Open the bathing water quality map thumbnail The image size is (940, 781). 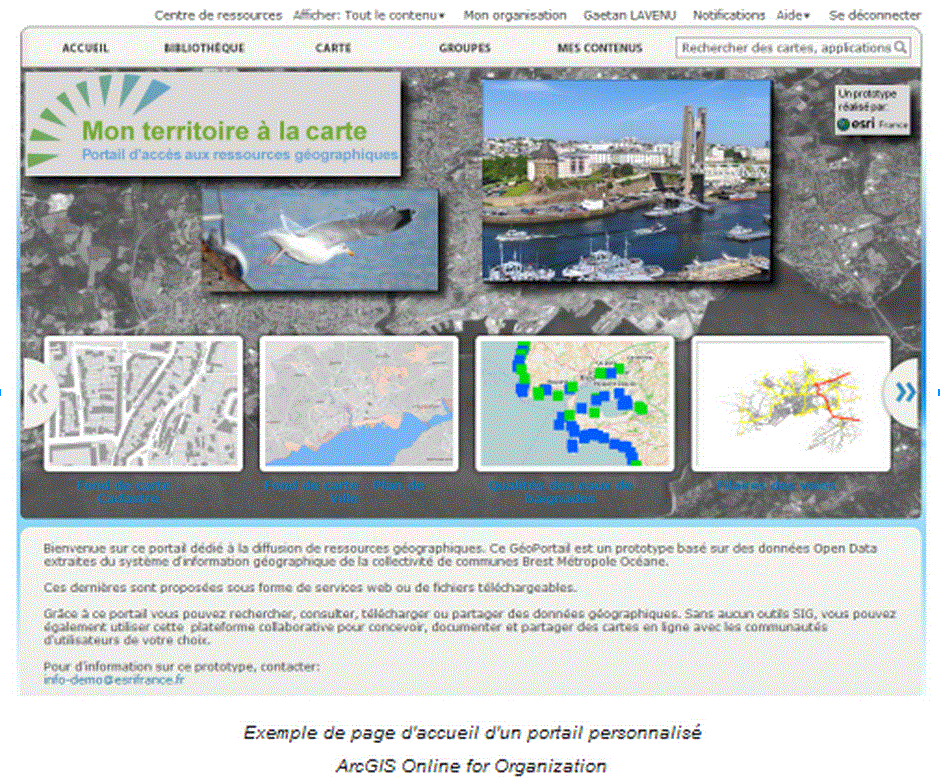[x=574, y=403]
